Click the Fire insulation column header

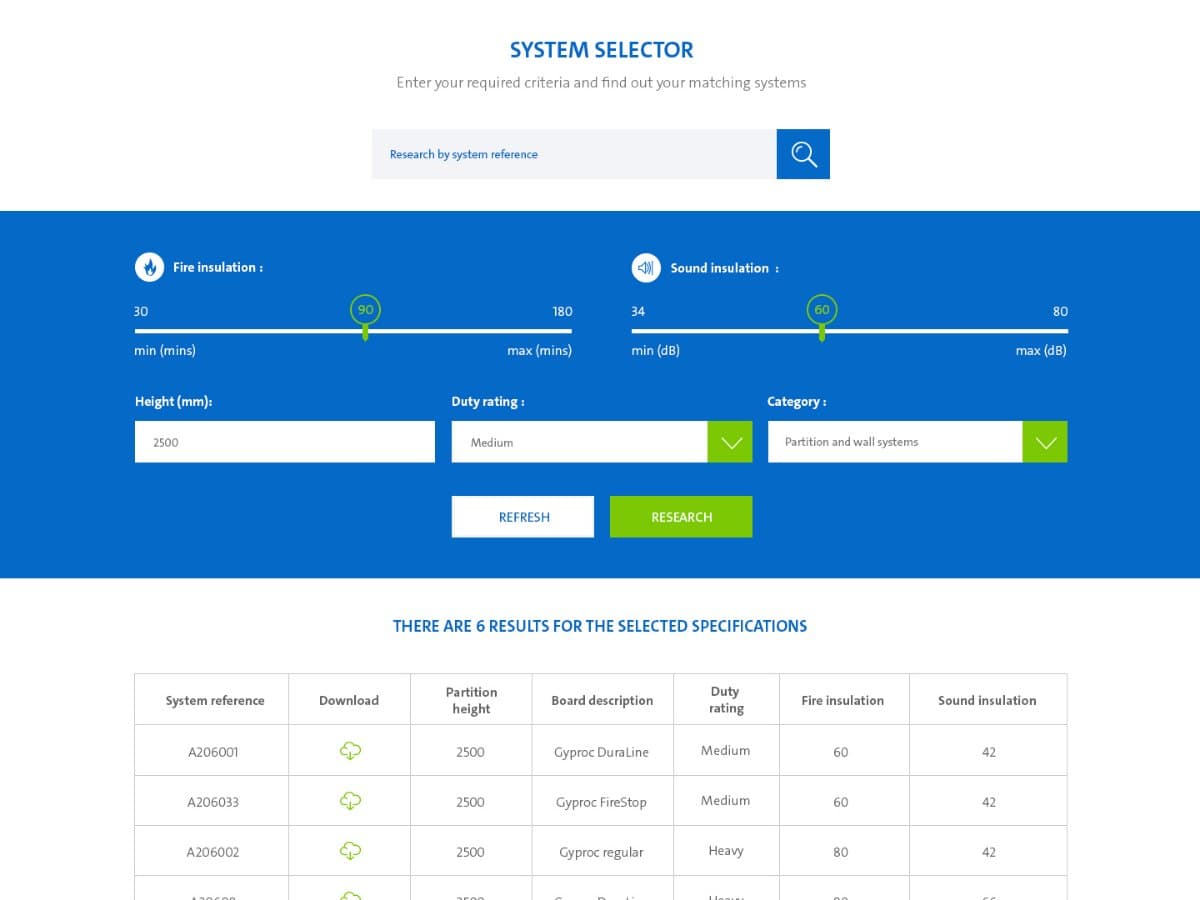click(x=843, y=700)
